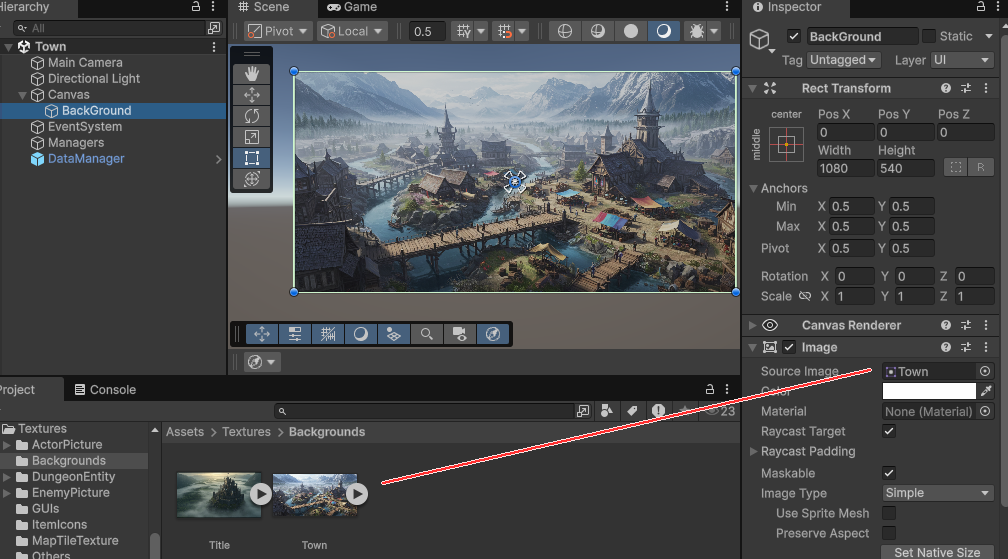Open the Image Type dropdown
The width and height of the screenshot is (1008, 559).
tap(937, 493)
